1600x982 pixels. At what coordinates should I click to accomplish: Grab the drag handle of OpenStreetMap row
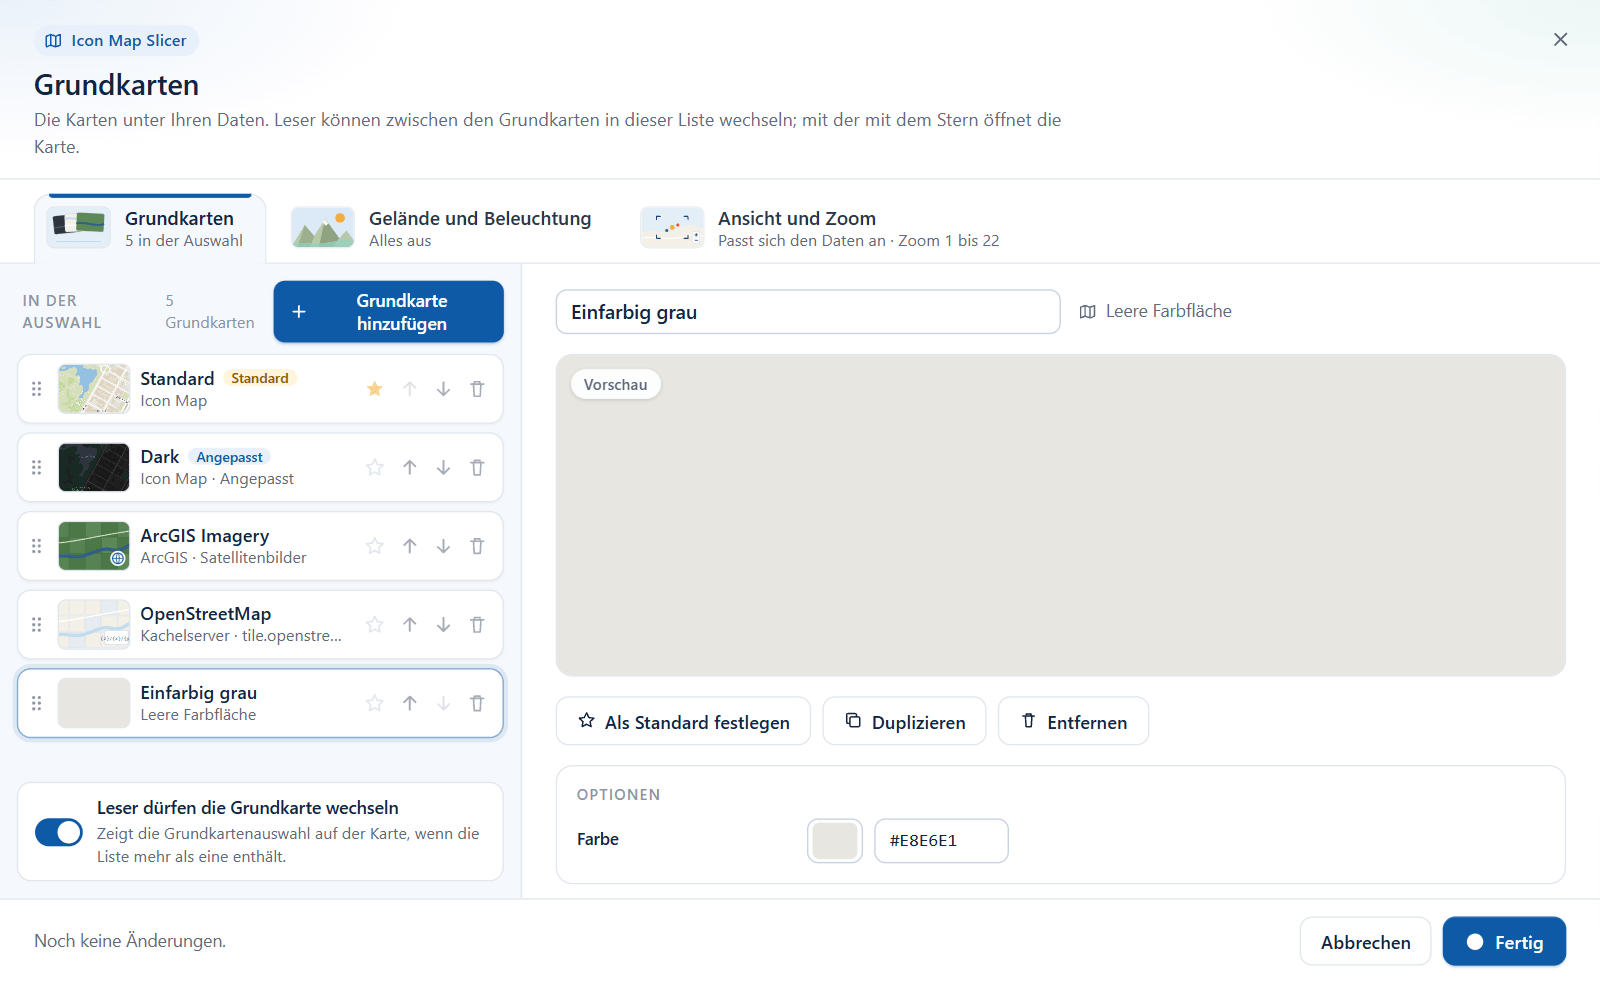[37, 625]
